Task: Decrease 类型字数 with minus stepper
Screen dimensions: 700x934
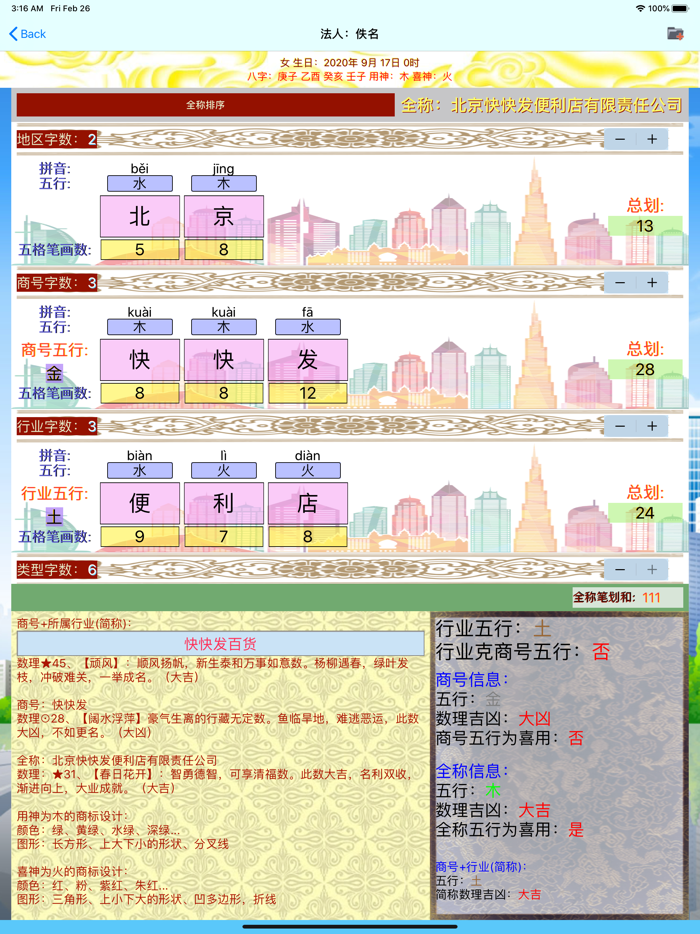Action: [x=620, y=569]
